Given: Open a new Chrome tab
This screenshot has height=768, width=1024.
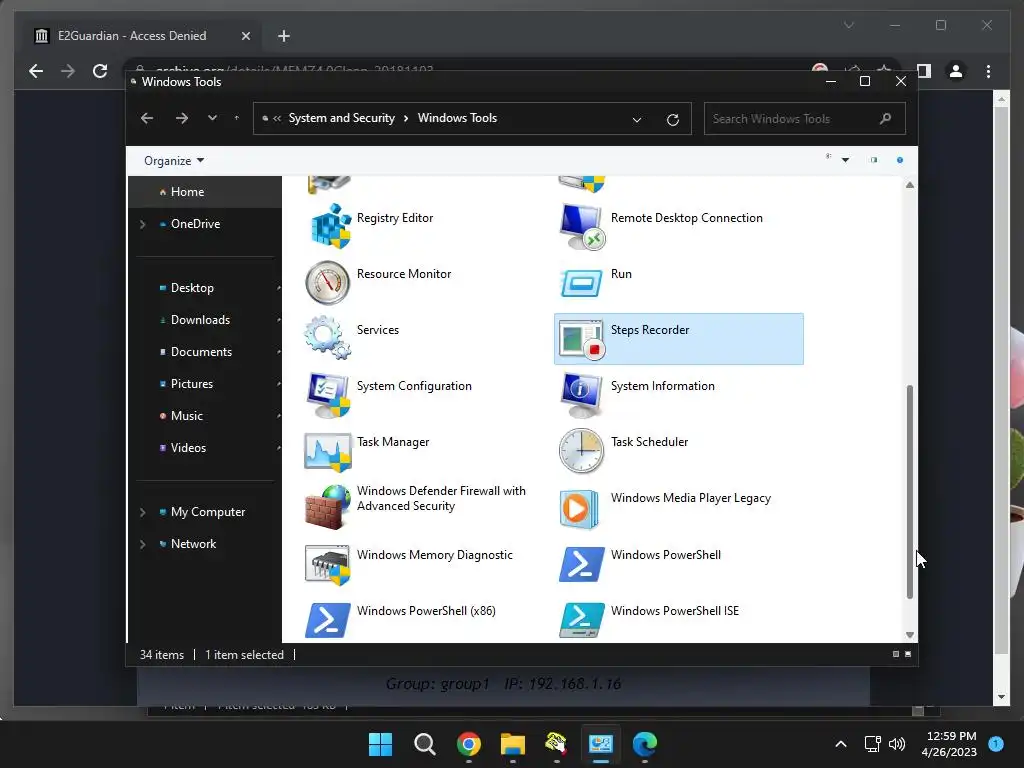Looking at the screenshot, I should click(283, 36).
